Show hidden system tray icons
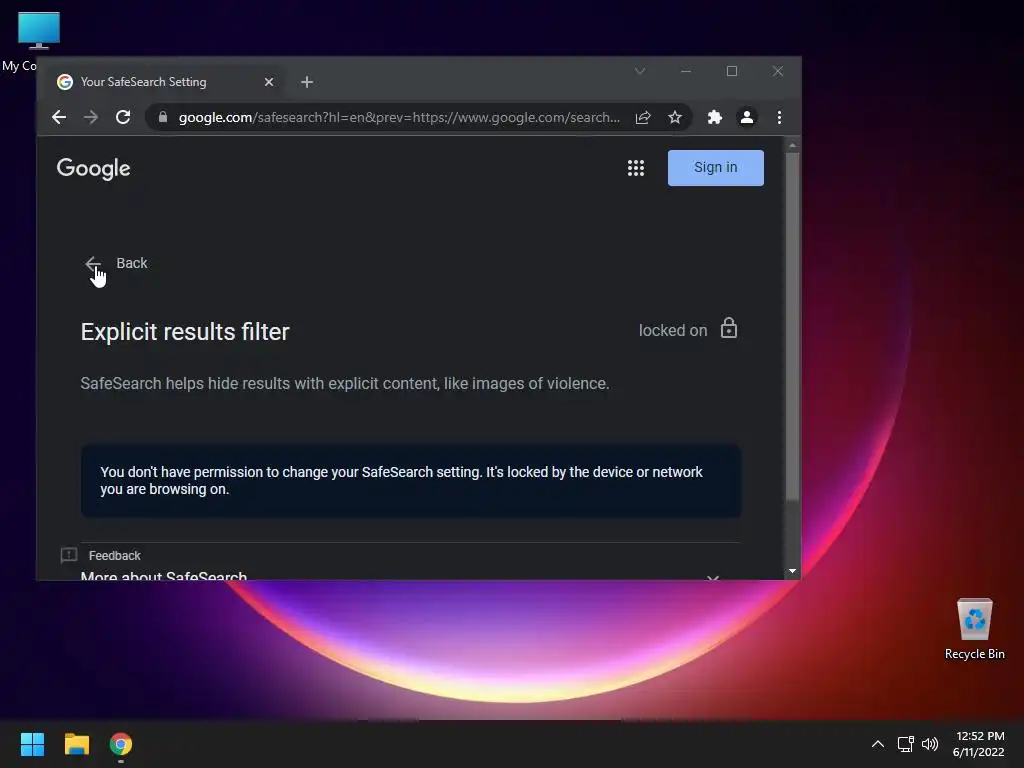1024x768 pixels. click(x=878, y=744)
